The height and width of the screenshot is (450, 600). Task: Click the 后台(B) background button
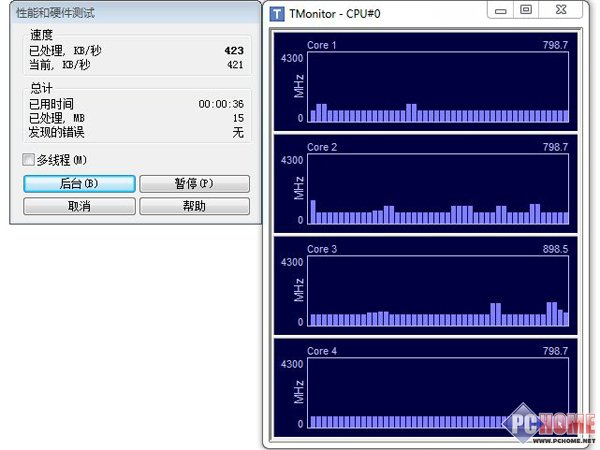79,184
